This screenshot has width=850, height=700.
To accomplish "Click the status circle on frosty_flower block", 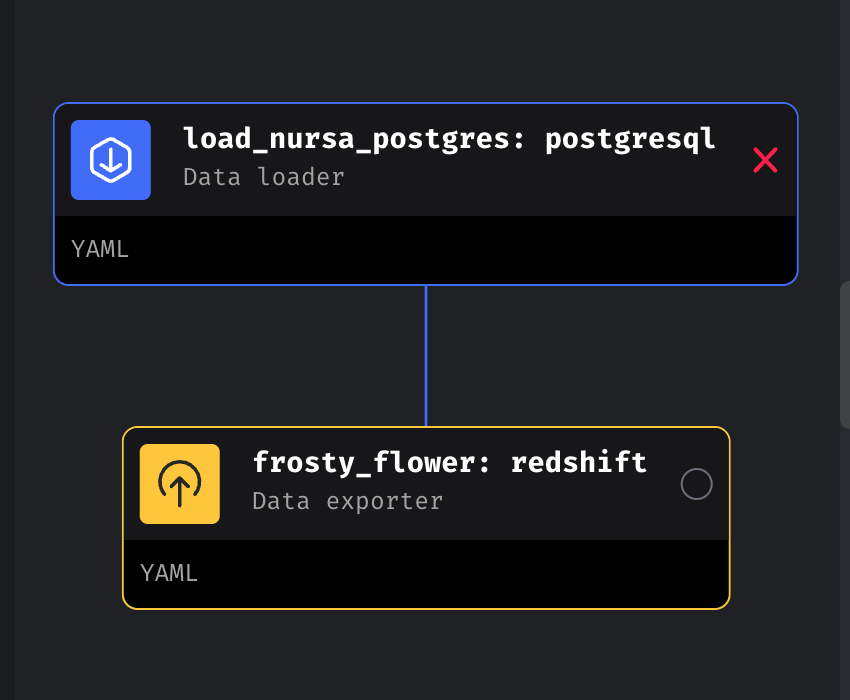I will [x=697, y=484].
